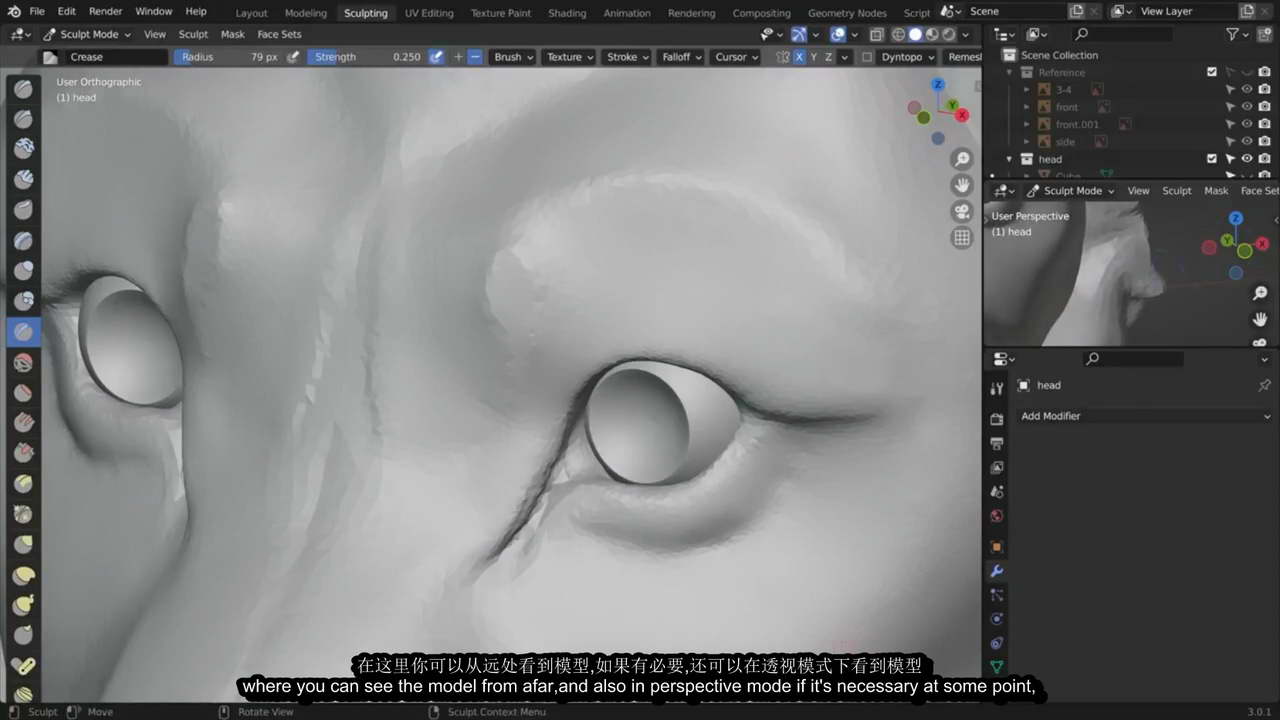Open the Particles properties tab
Screen dimensions: 1280x720
[996, 595]
